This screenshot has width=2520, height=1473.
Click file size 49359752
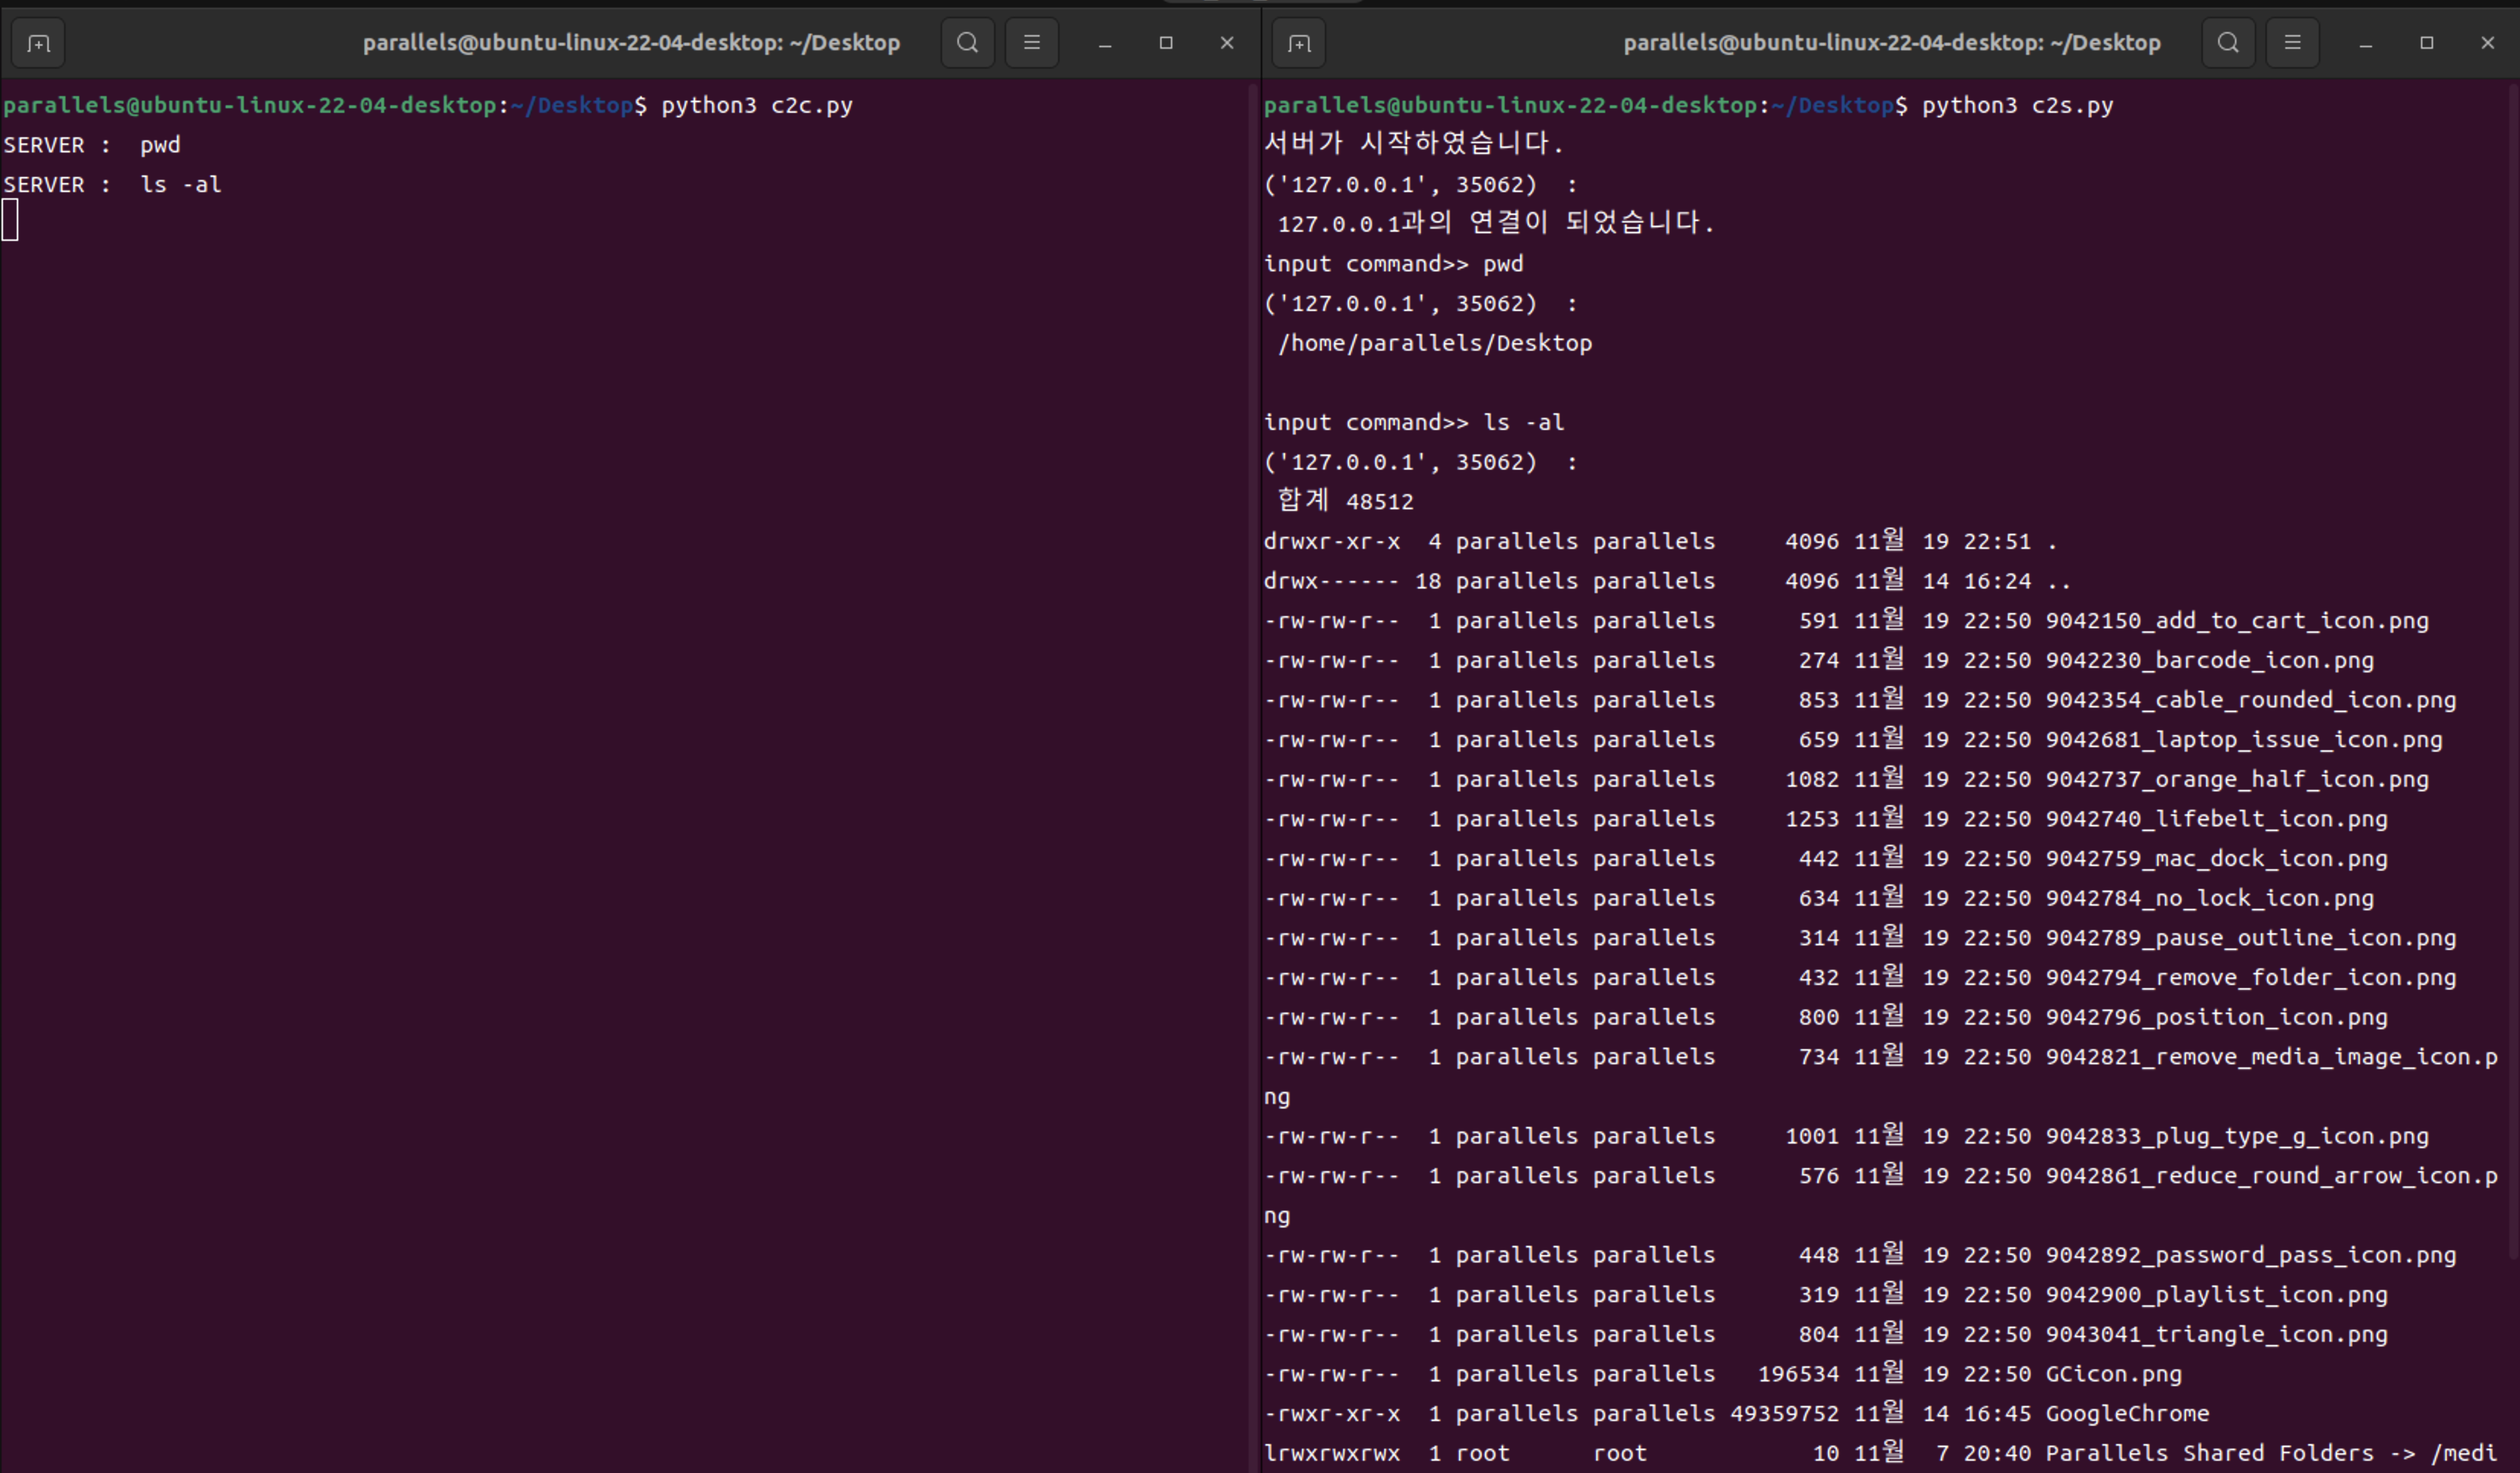click(1785, 1414)
